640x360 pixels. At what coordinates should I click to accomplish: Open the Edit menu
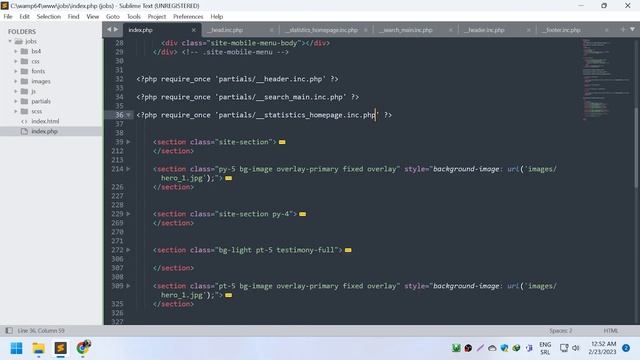pyautogui.click(x=24, y=17)
